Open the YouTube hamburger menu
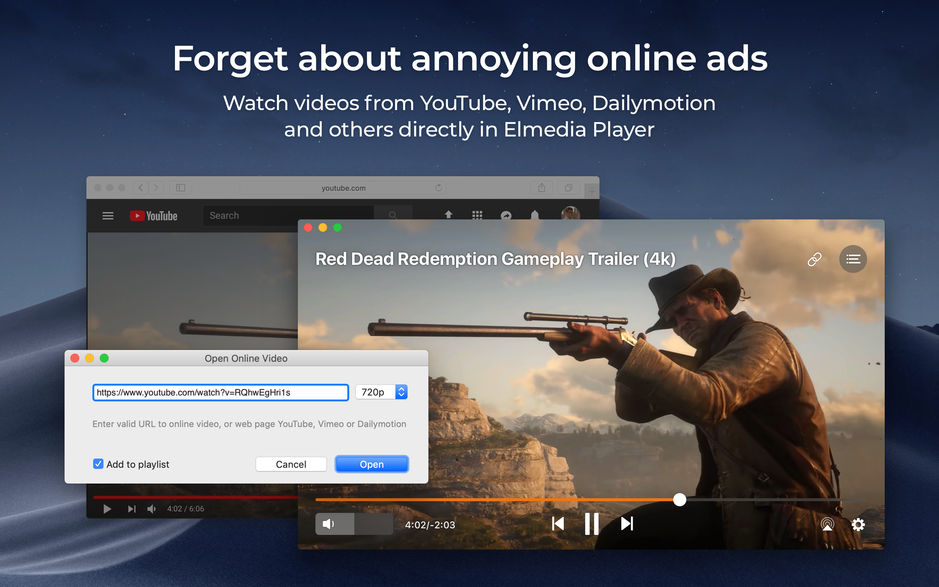The image size is (939, 587). click(108, 215)
